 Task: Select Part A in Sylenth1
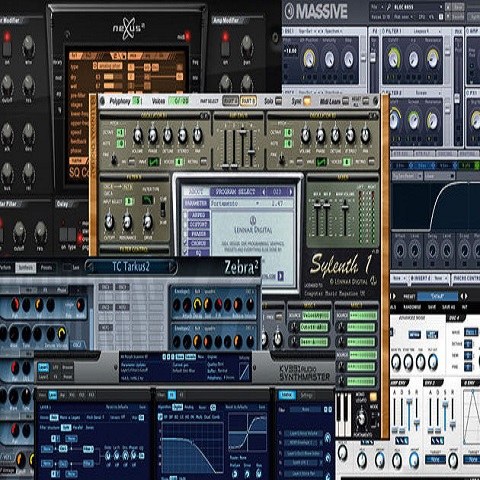click(230, 101)
